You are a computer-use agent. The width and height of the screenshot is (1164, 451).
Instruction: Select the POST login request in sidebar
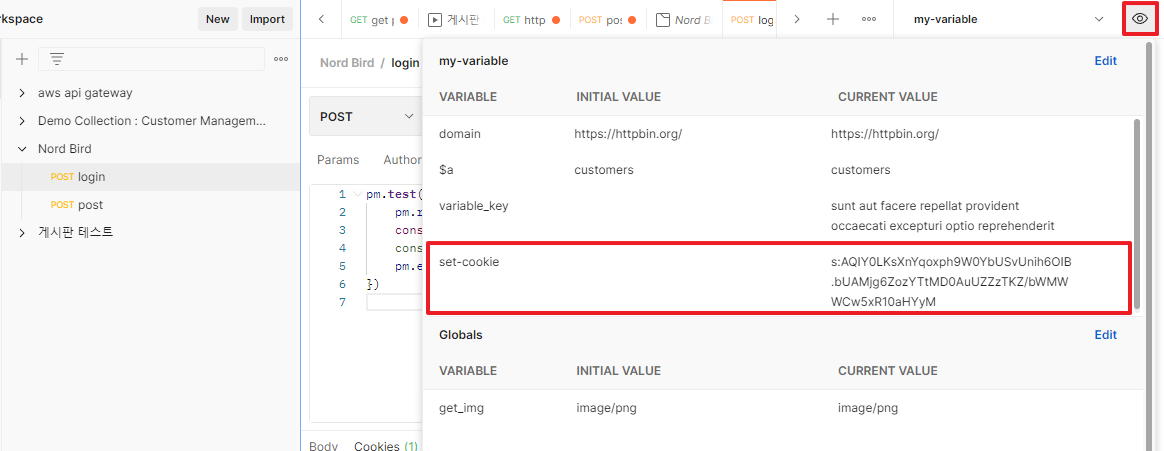(151, 177)
